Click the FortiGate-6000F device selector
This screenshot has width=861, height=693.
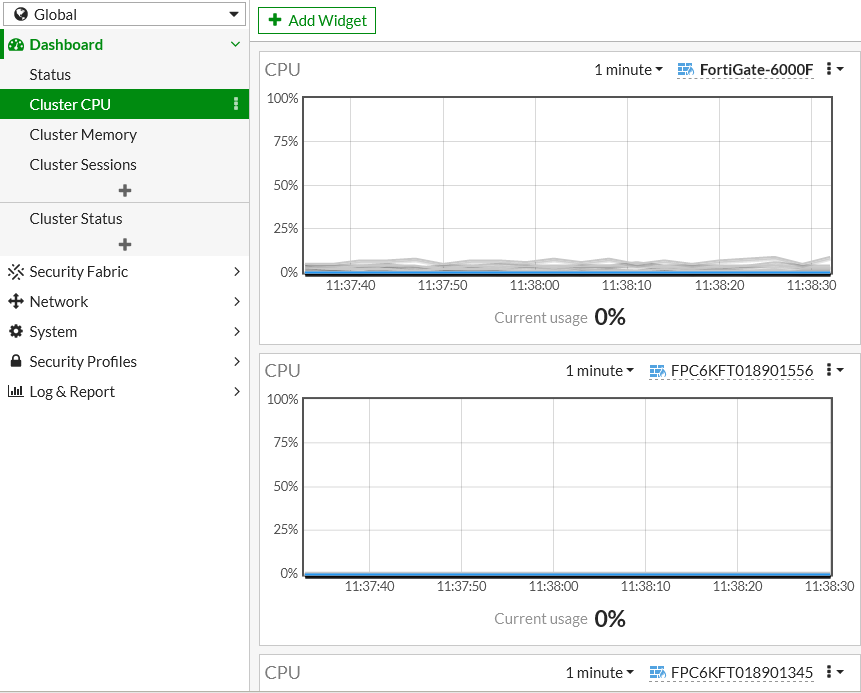click(745, 70)
